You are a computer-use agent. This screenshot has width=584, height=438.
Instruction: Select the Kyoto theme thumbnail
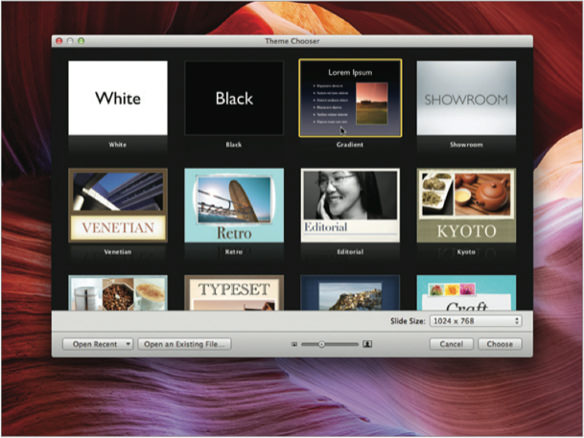(x=466, y=205)
